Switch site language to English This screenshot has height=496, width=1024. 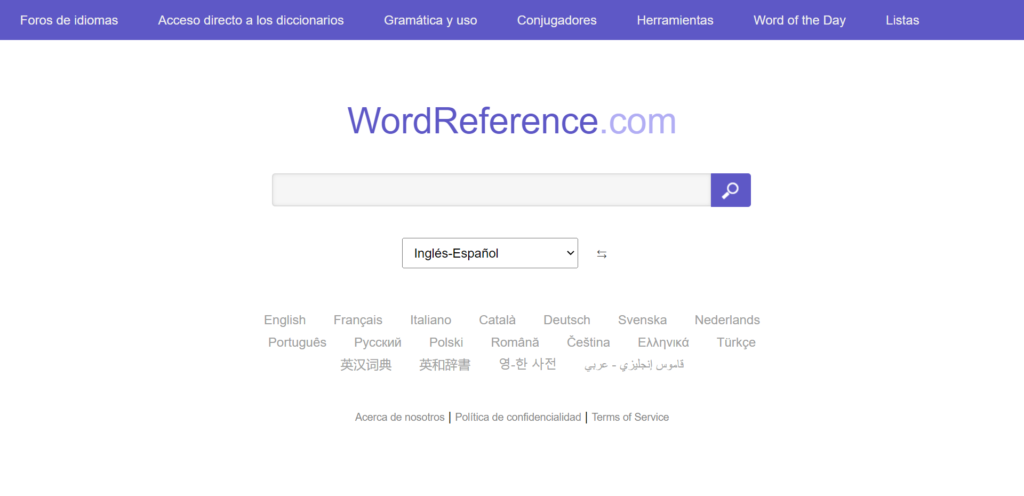tap(285, 320)
